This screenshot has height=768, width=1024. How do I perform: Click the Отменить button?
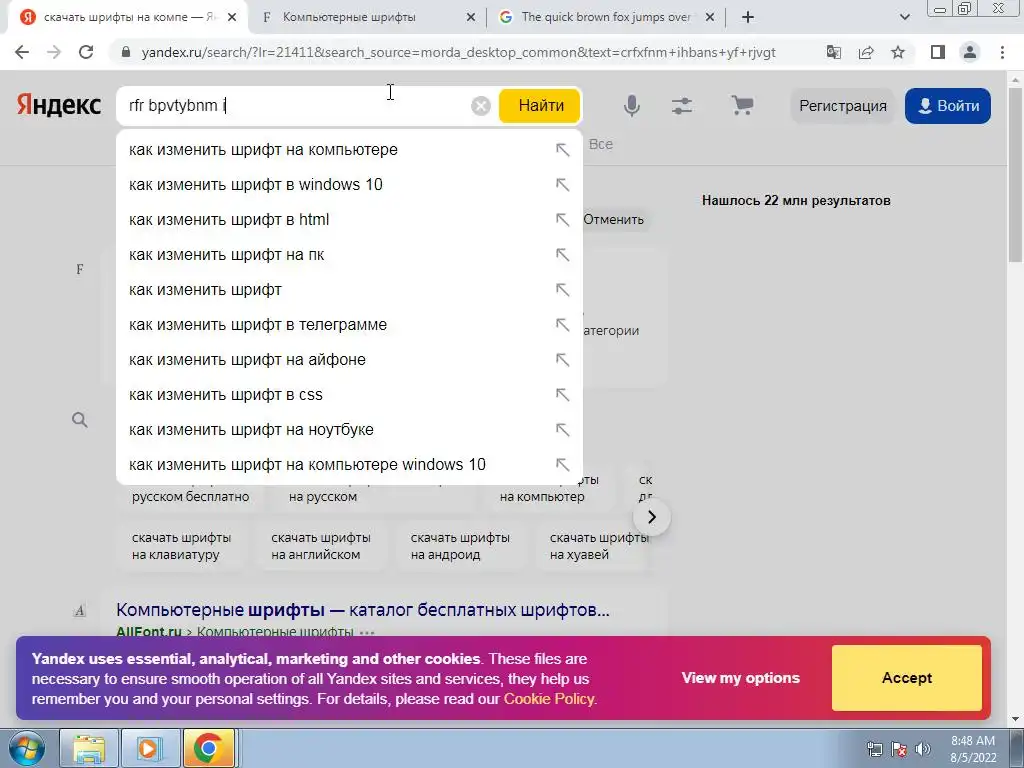pos(613,219)
